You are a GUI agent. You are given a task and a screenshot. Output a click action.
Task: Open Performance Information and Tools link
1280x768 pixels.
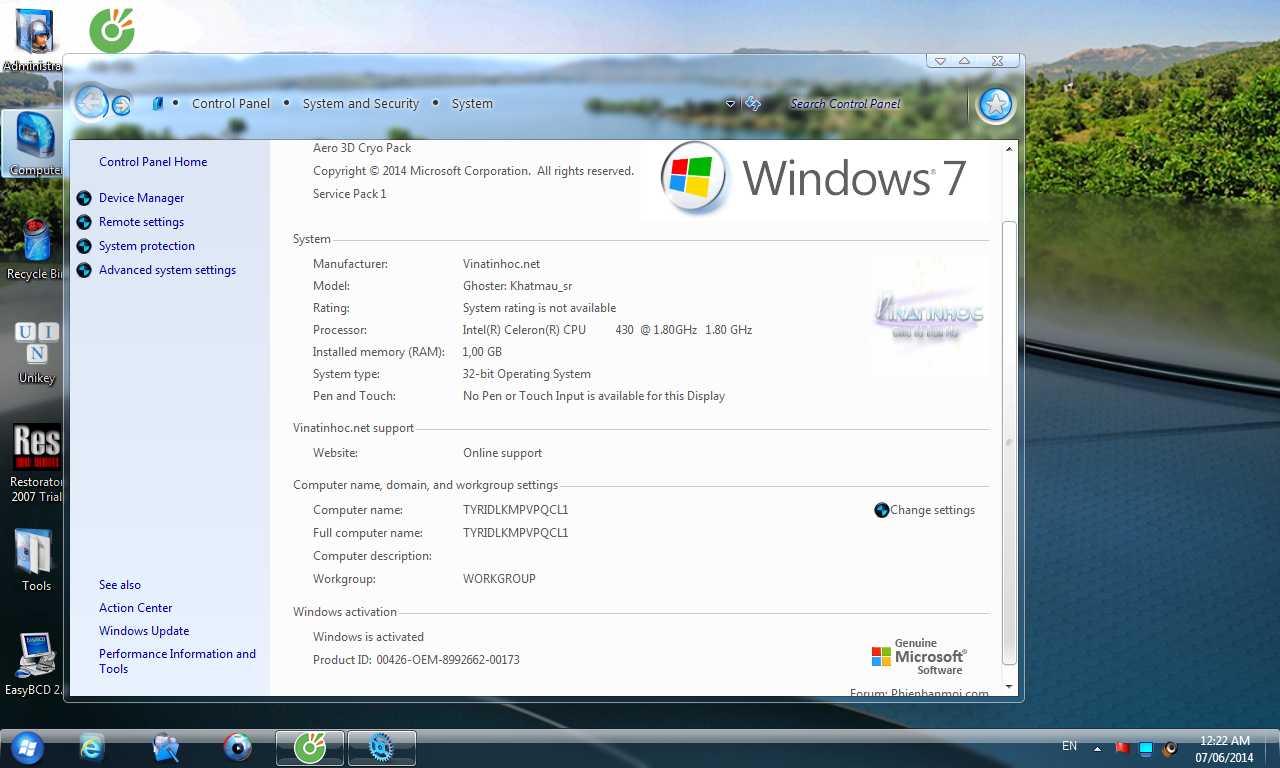click(x=177, y=661)
